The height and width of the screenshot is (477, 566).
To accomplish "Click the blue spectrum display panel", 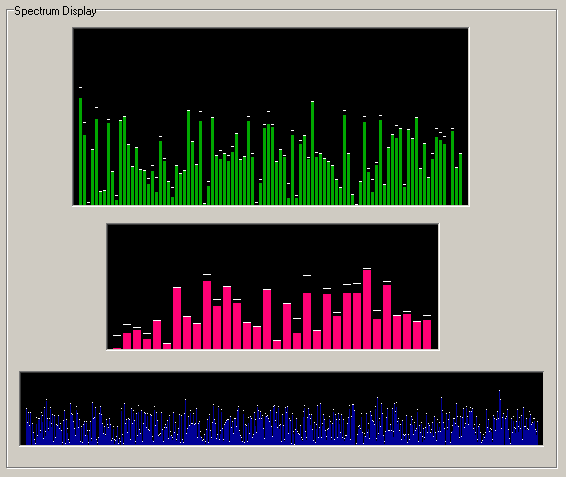I will 282,408.
